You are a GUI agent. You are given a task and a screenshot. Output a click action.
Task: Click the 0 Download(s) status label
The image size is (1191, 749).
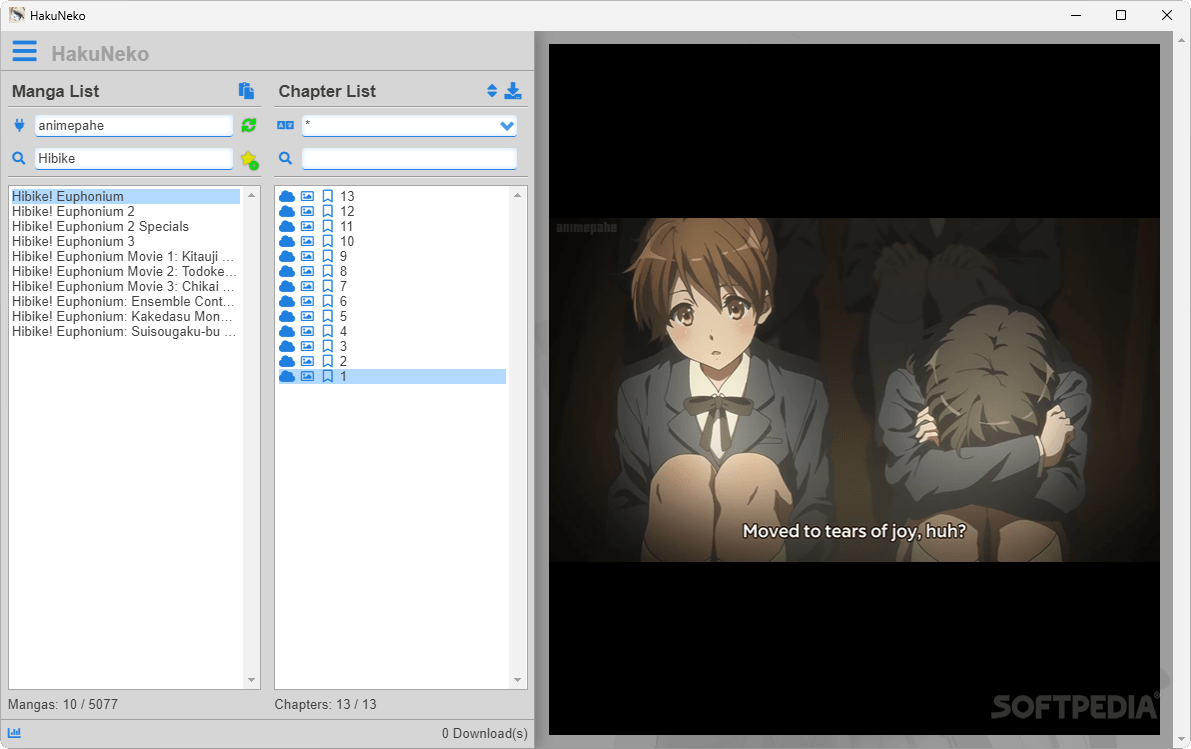tap(485, 733)
